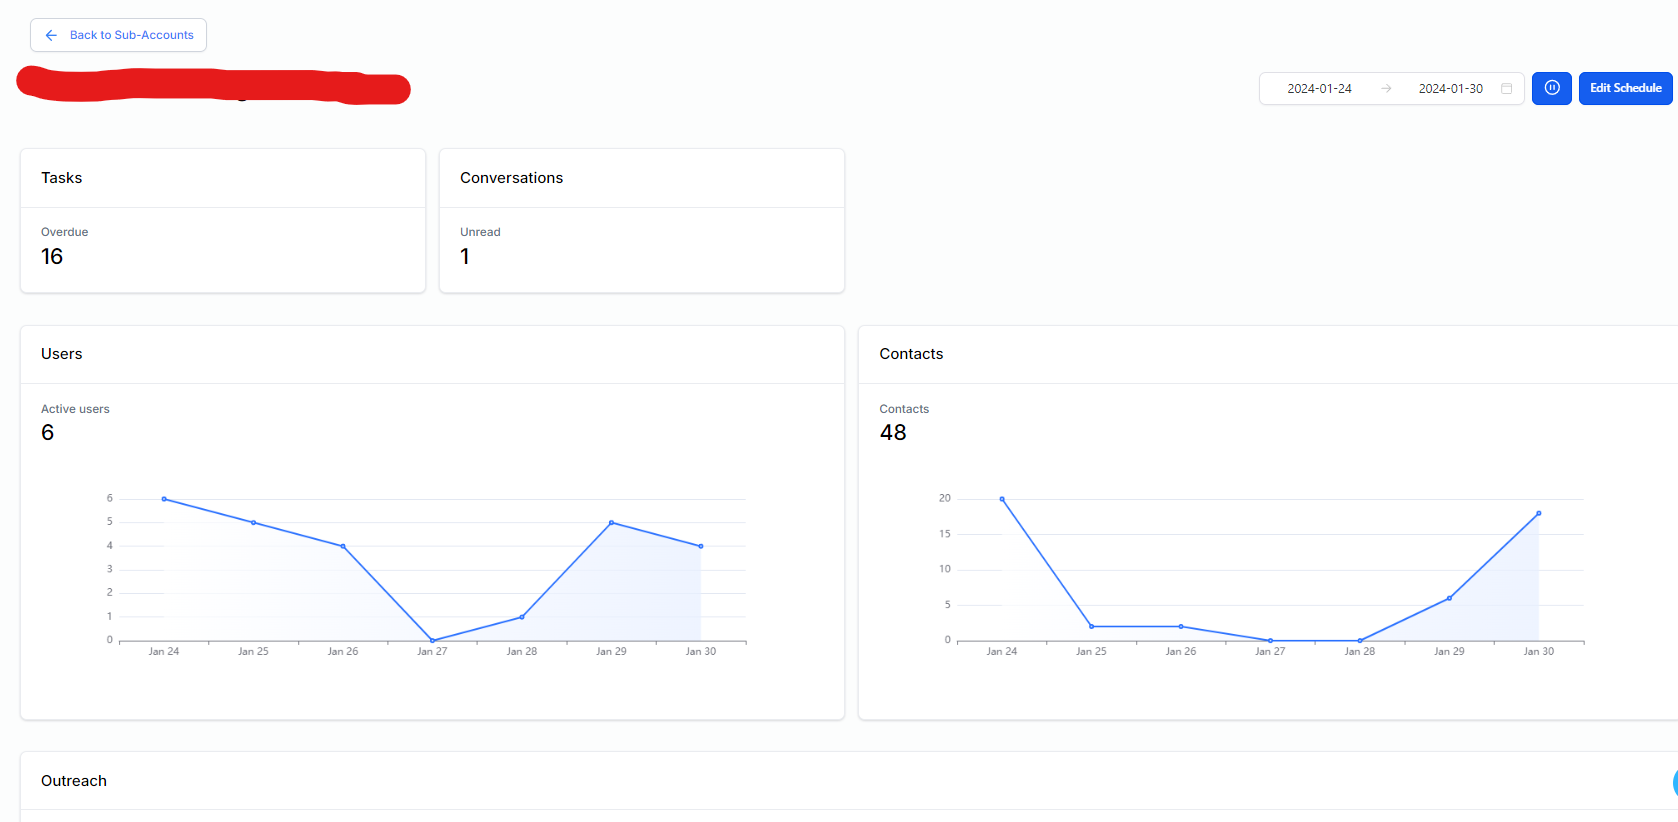Click Jan 29 data point on Contacts chart
Image resolution: width=1678 pixels, height=822 pixels.
(x=1449, y=598)
